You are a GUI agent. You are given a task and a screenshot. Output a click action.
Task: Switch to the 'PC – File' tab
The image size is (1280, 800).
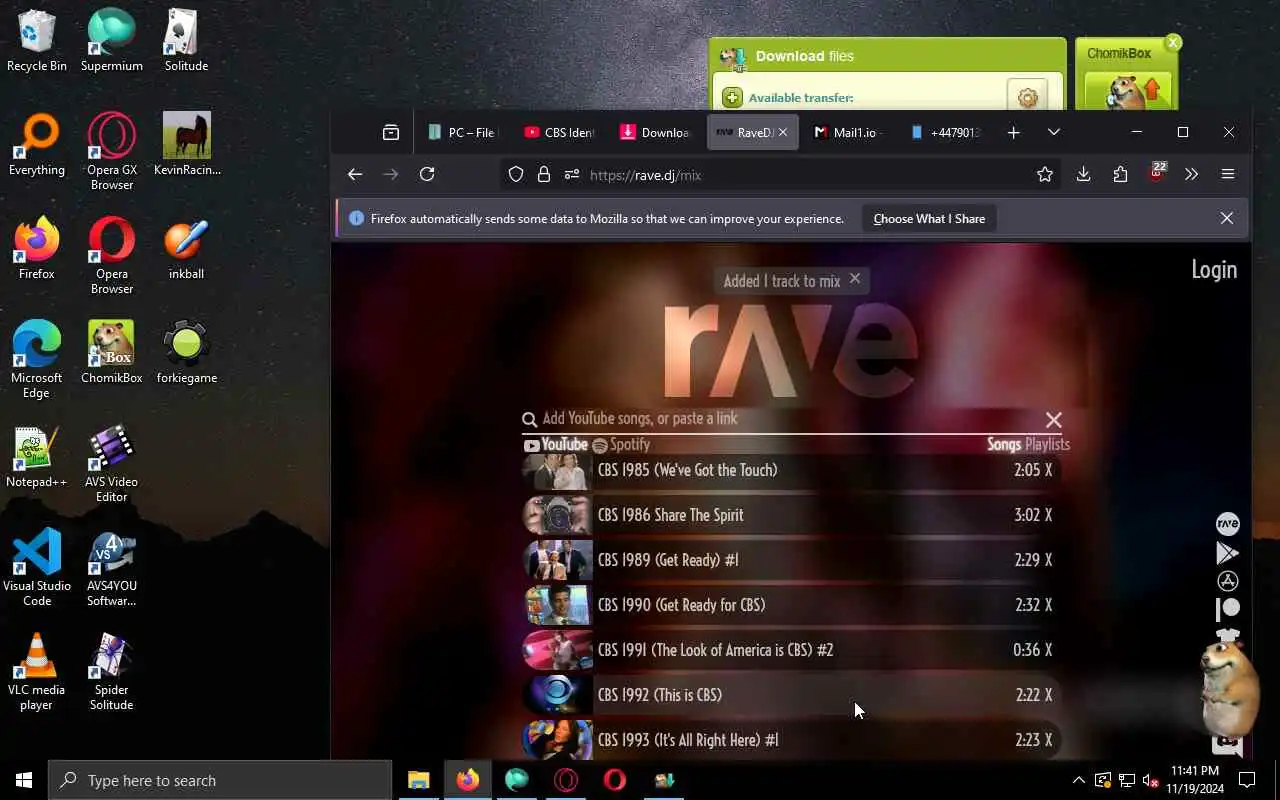(x=462, y=132)
